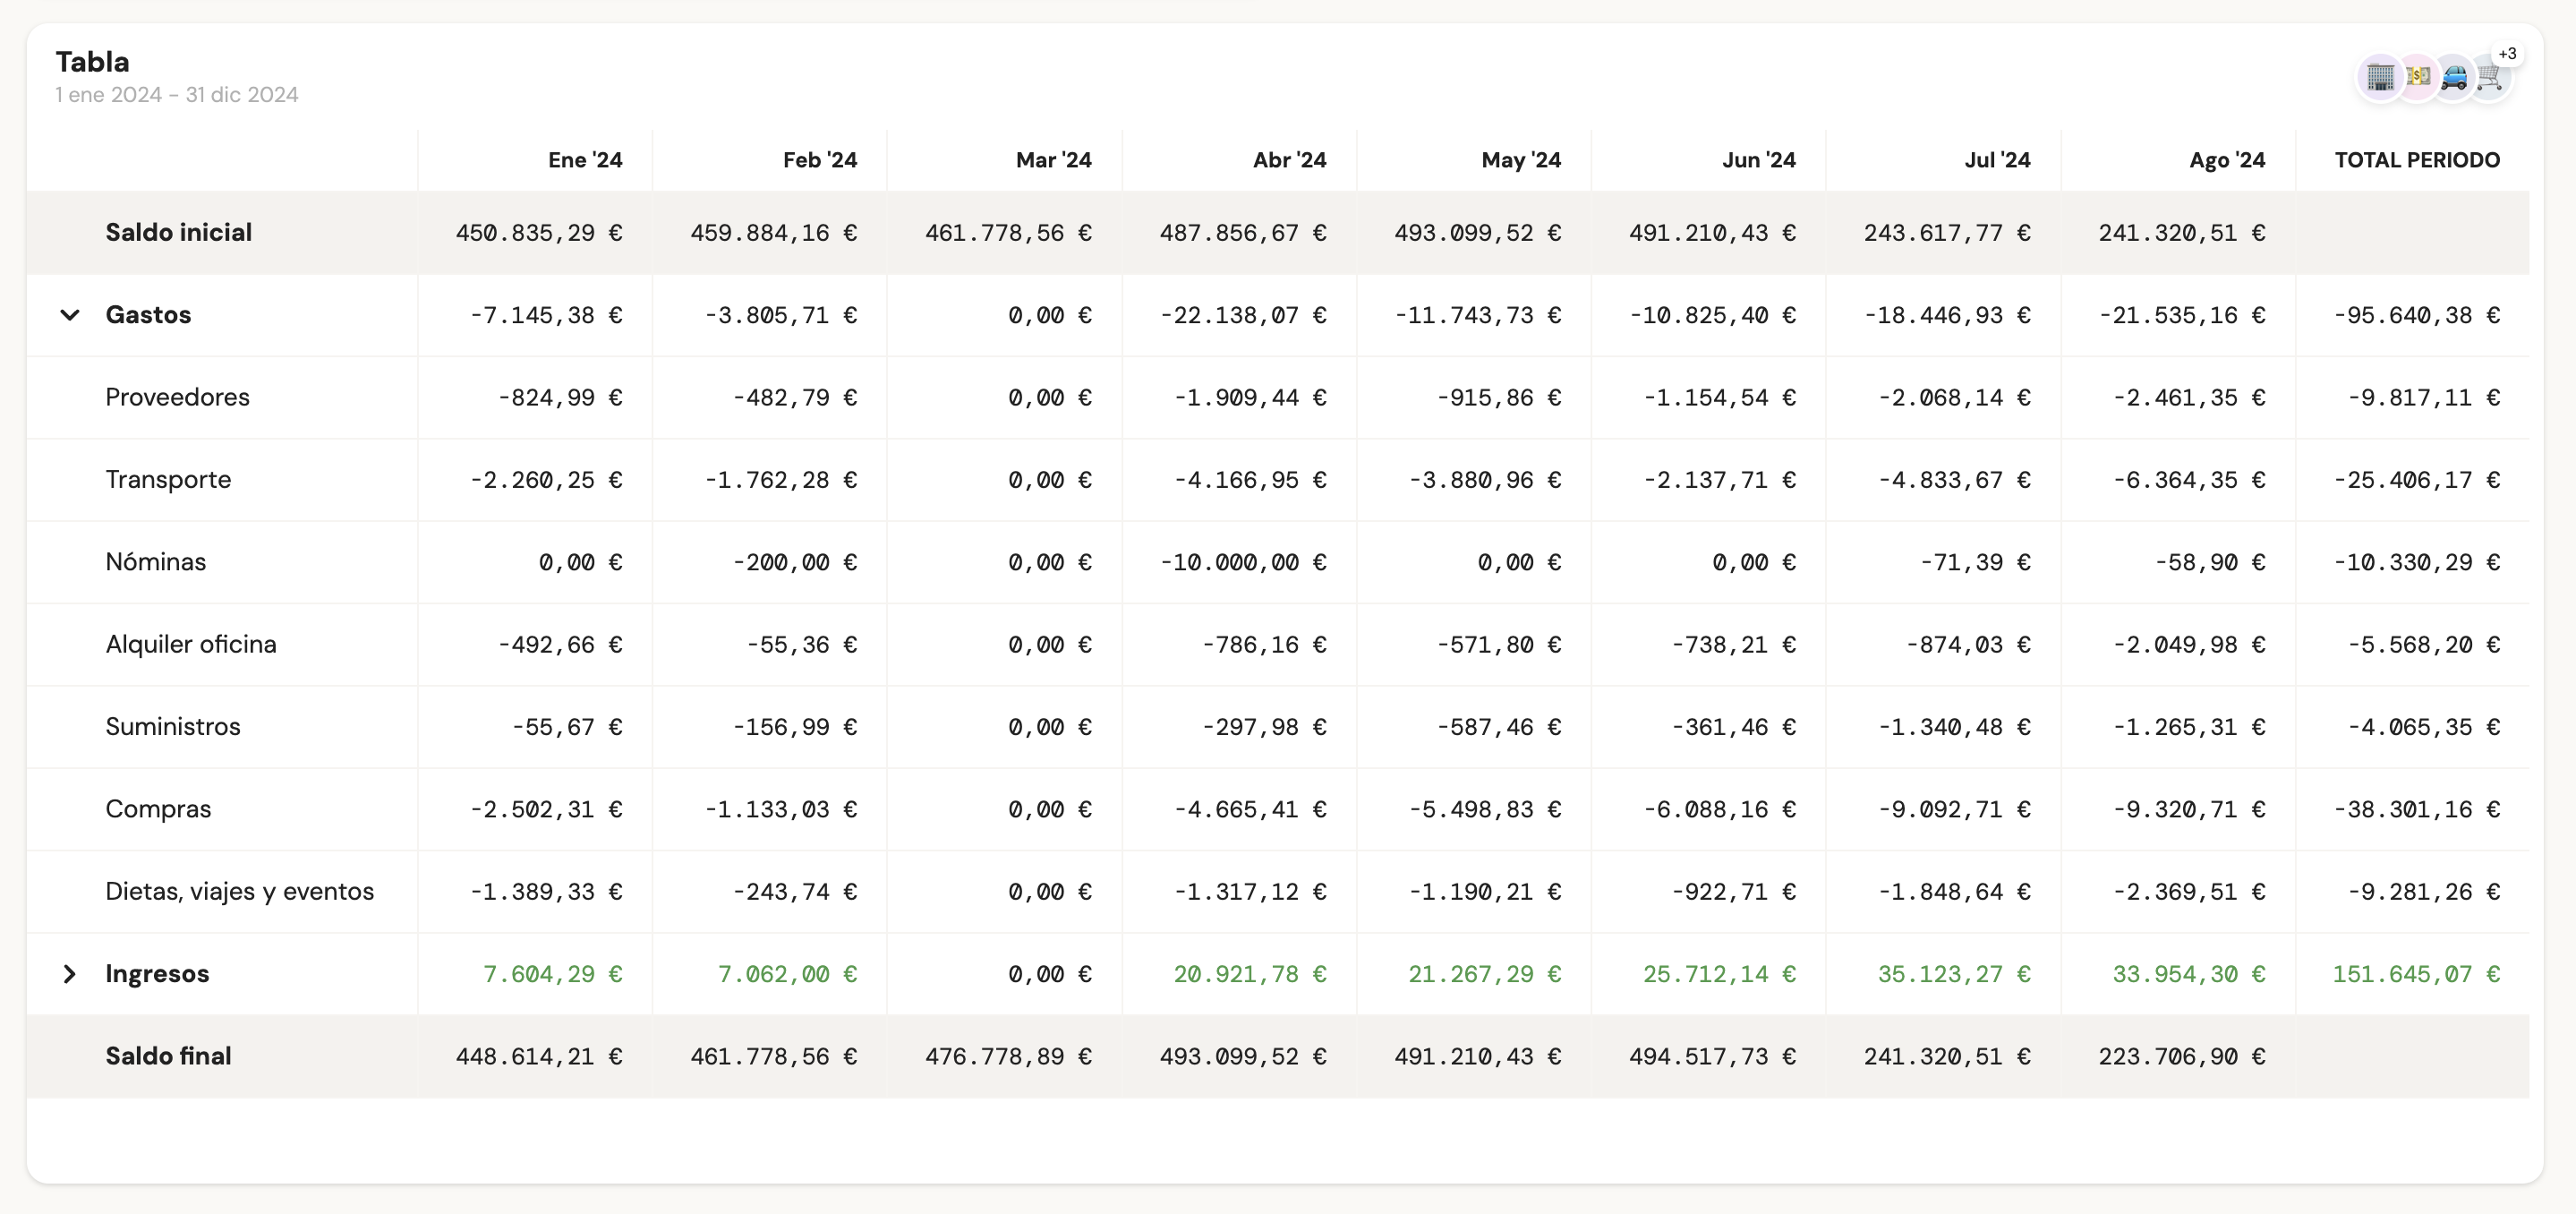Click the Ene '24 column header

pyautogui.click(x=585, y=160)
